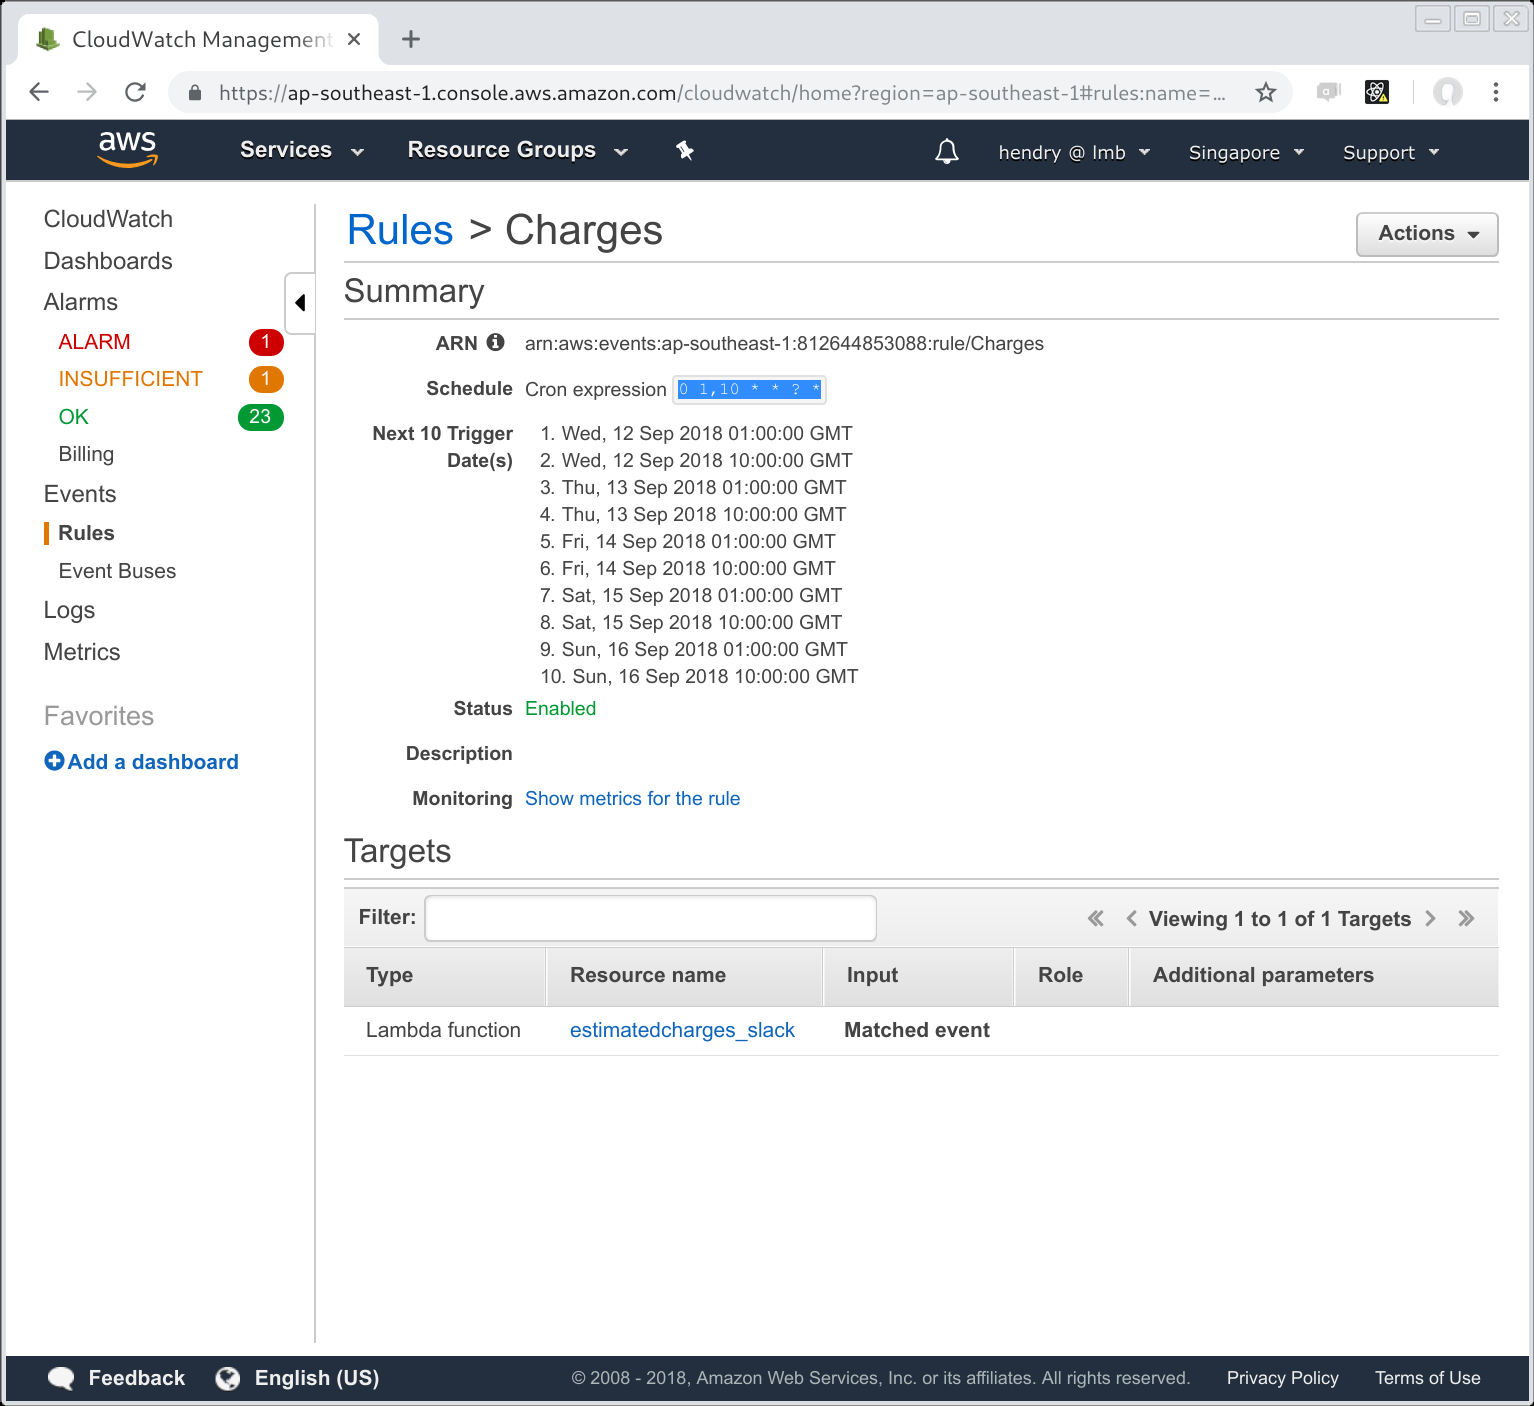The height and width of the screenshot is (1406, 1534).
Task: Collapse the left navigation panel arrow
Action: click(300, 303)
